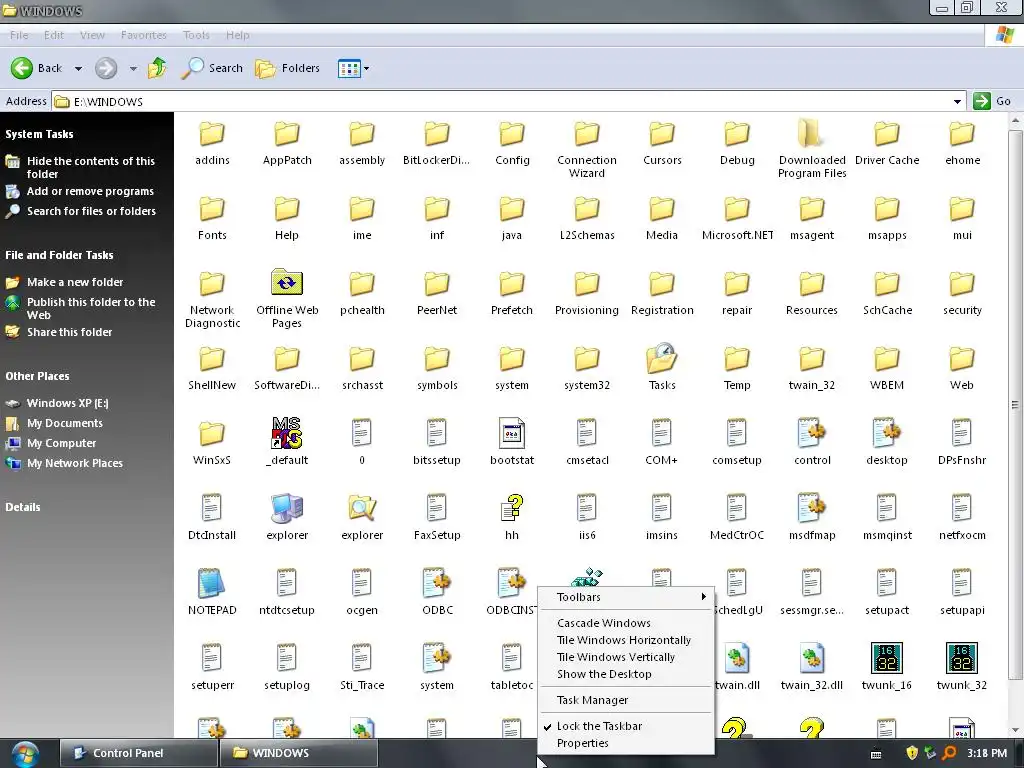Open My Documents in Other Places
1024x768 pixels.
click(65, 423)
